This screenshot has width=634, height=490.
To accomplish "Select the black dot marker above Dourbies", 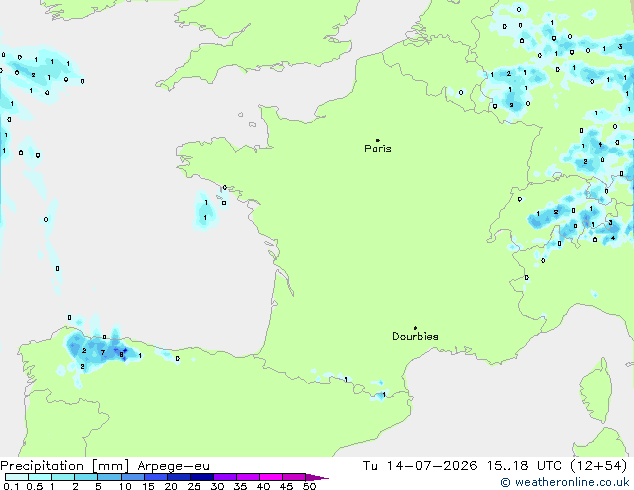I will click(415, 328).
